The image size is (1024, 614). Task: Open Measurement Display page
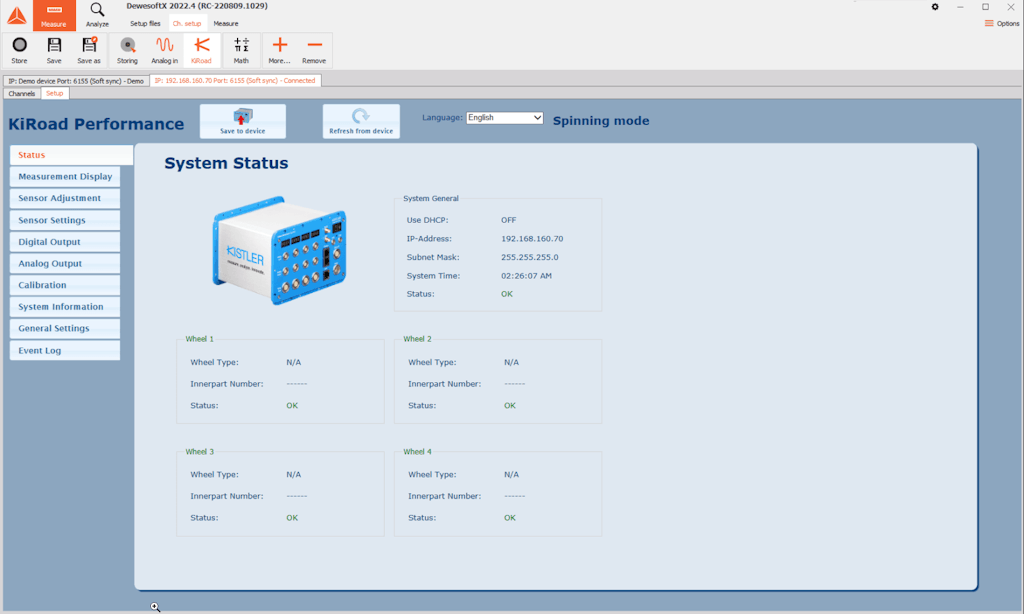[x=65, y=176]
